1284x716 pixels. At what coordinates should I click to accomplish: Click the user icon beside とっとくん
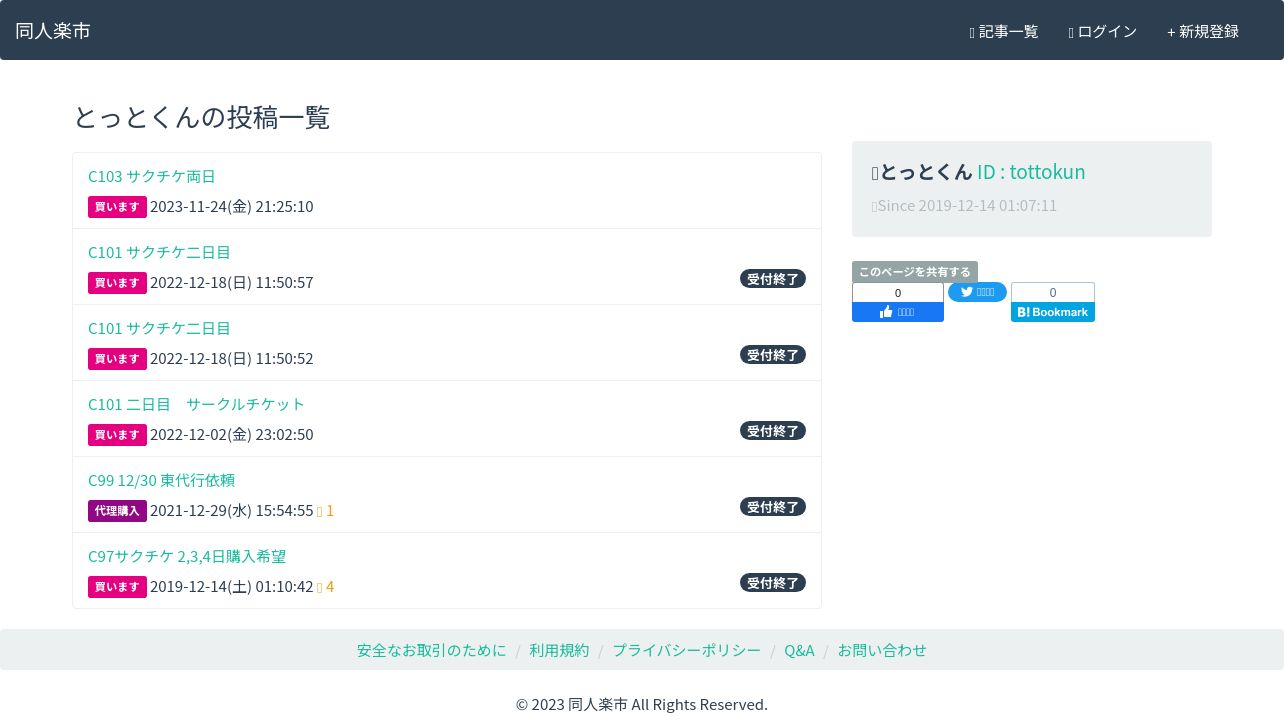point(875,173)
